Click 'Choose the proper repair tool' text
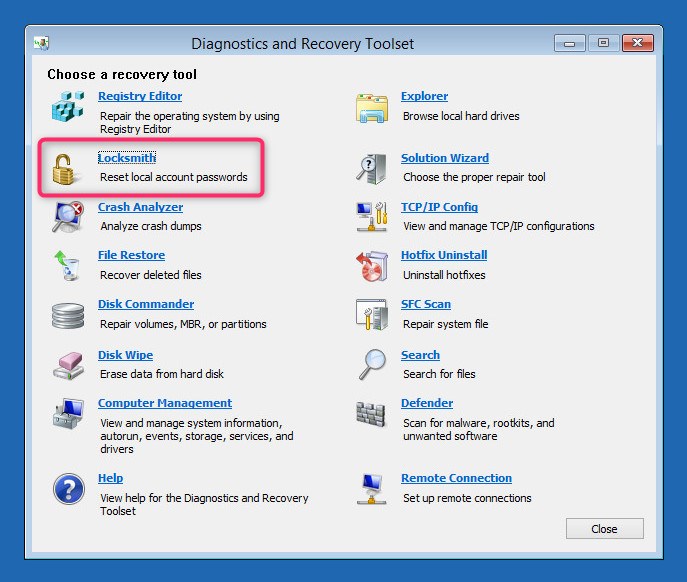Screen dimensions: 687x582 (x=475, y=177)
